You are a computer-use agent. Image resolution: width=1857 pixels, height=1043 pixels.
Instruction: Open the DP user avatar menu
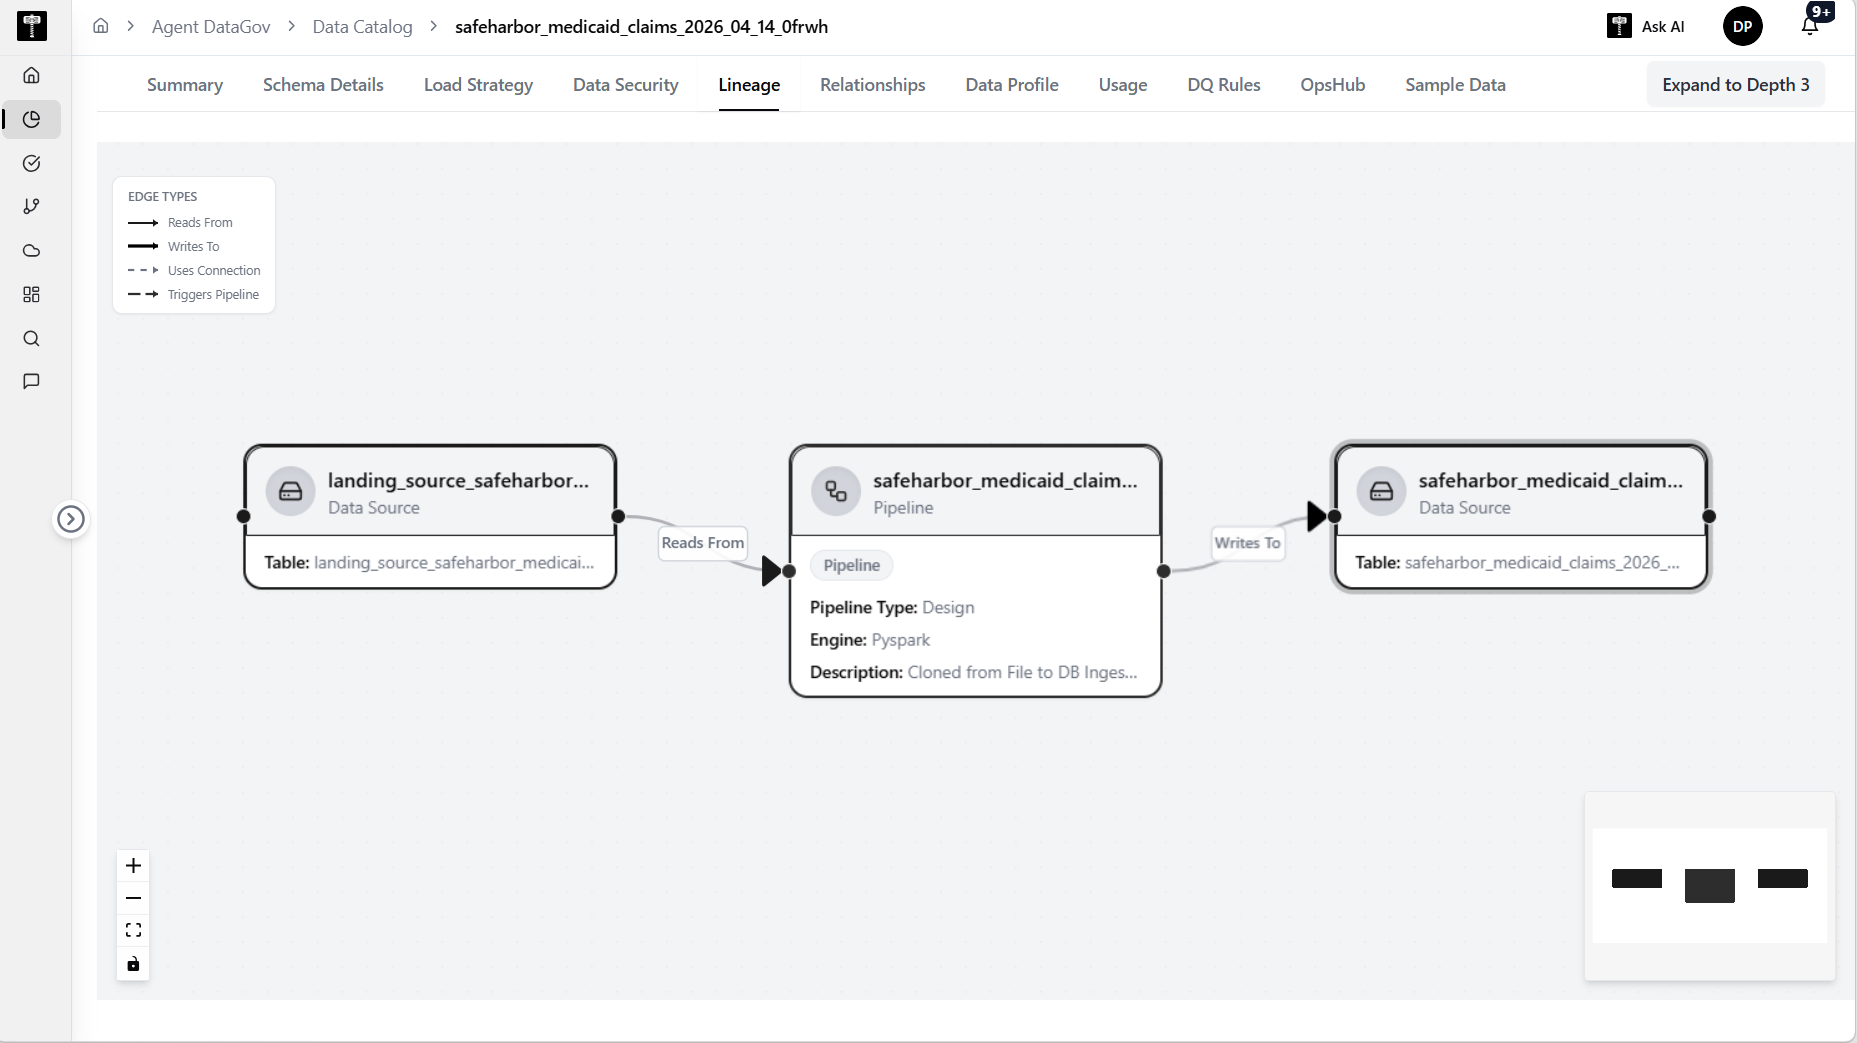[1742, 27]
